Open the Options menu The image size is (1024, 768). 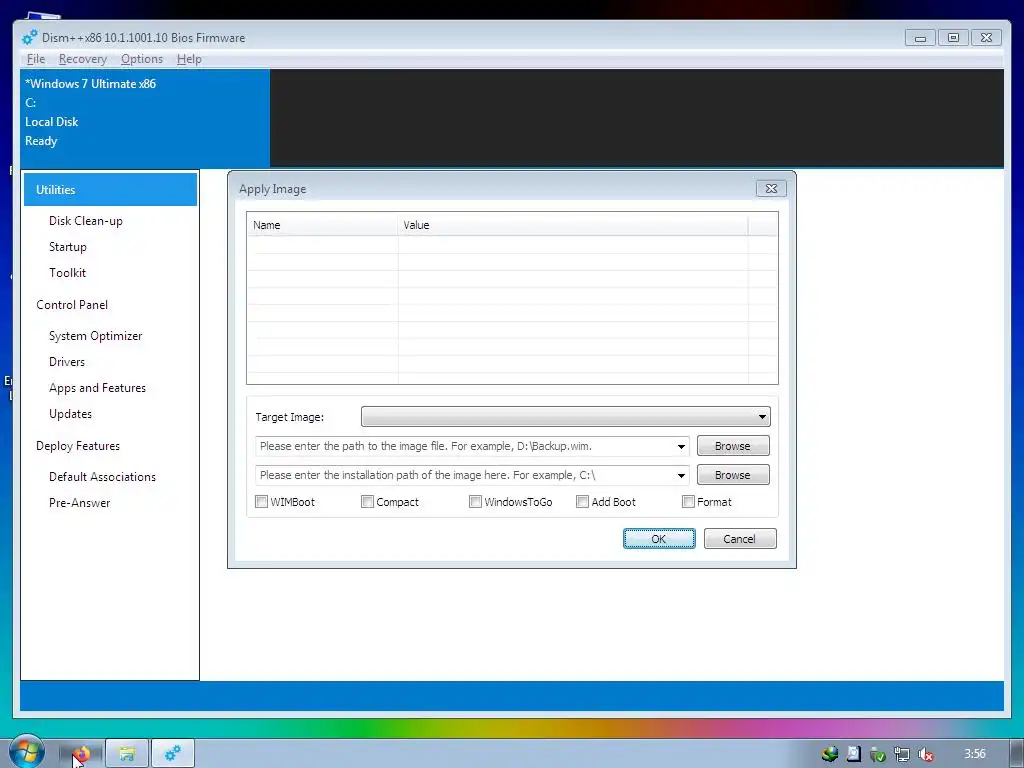pos(142,59)
